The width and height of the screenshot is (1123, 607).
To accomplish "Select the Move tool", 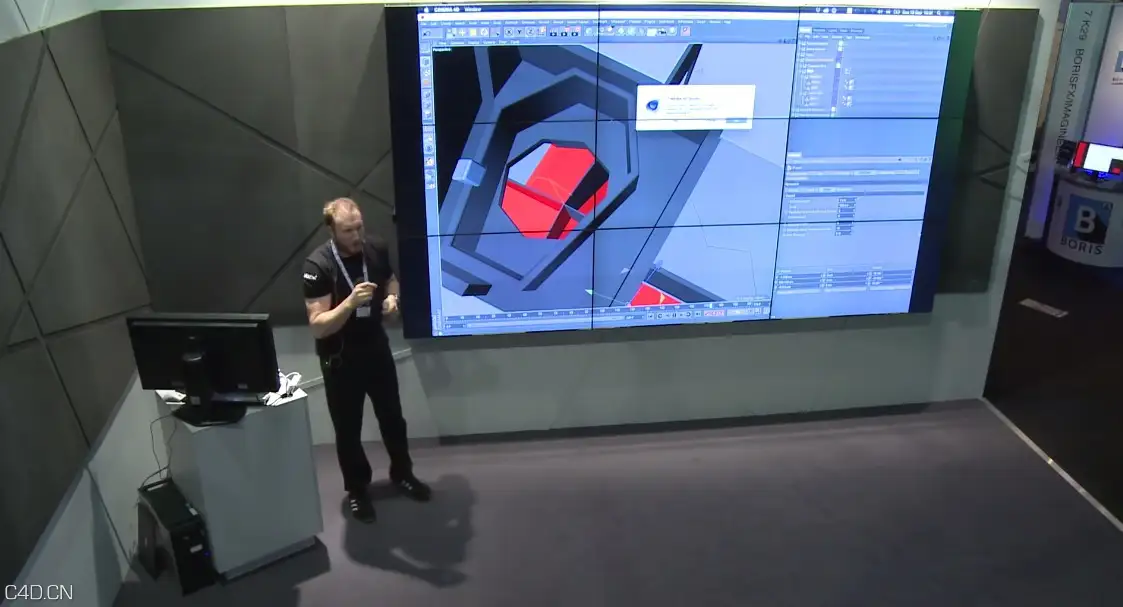I will 462,33.
